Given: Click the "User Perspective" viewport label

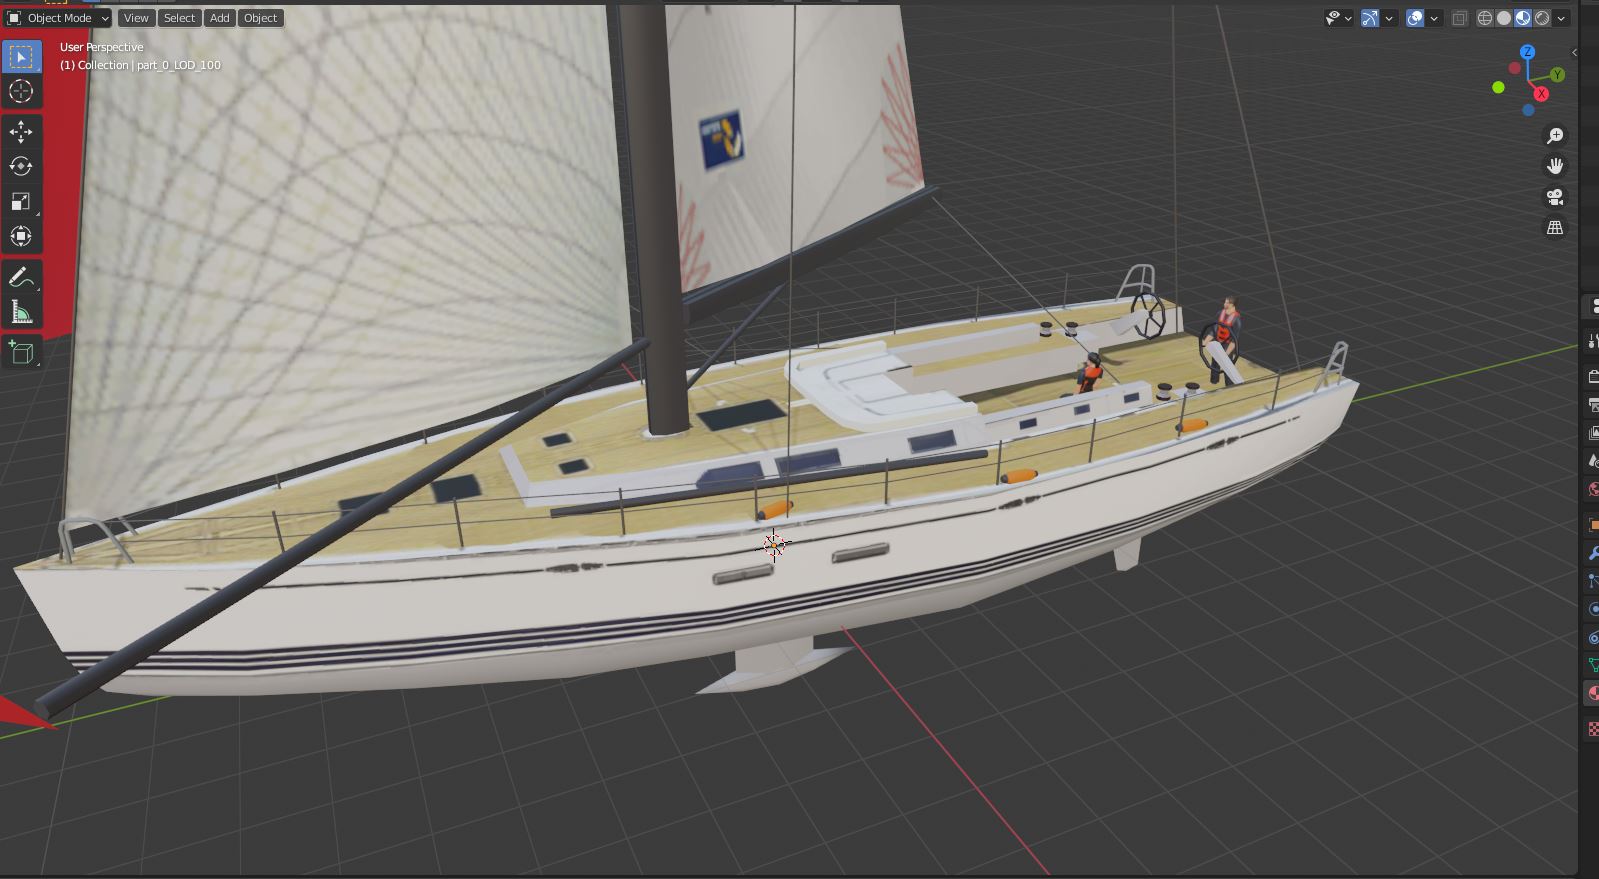Looking at the screenshot, I should (102, 47).
